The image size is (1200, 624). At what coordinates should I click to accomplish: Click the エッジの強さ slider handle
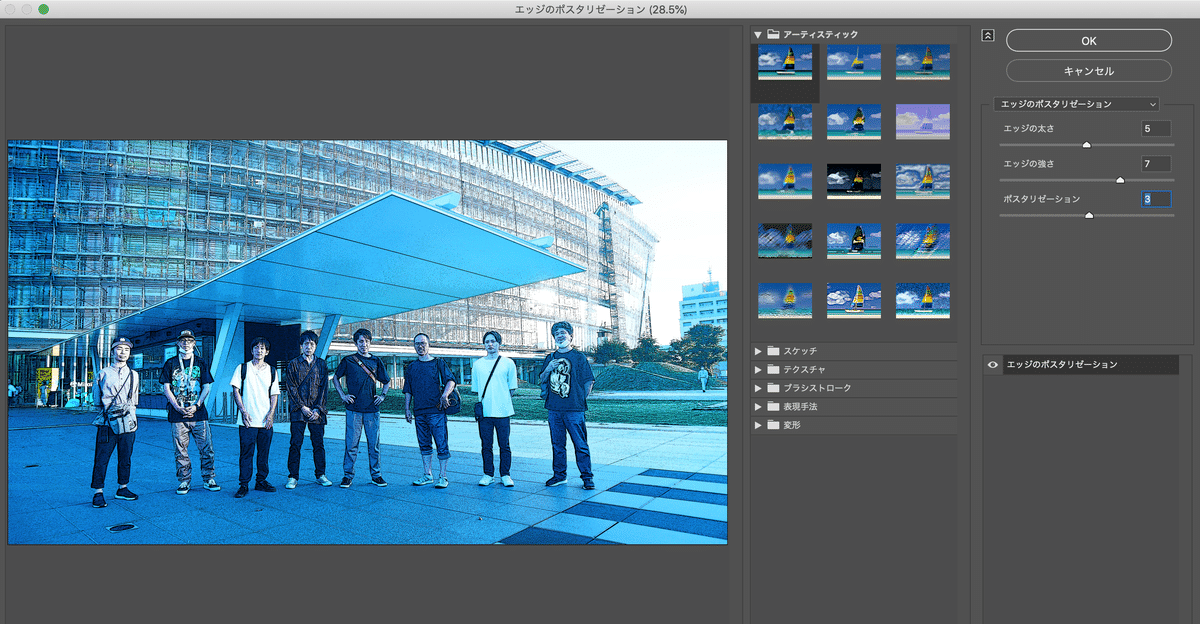pyautogui.click(x=1120, y=180)
